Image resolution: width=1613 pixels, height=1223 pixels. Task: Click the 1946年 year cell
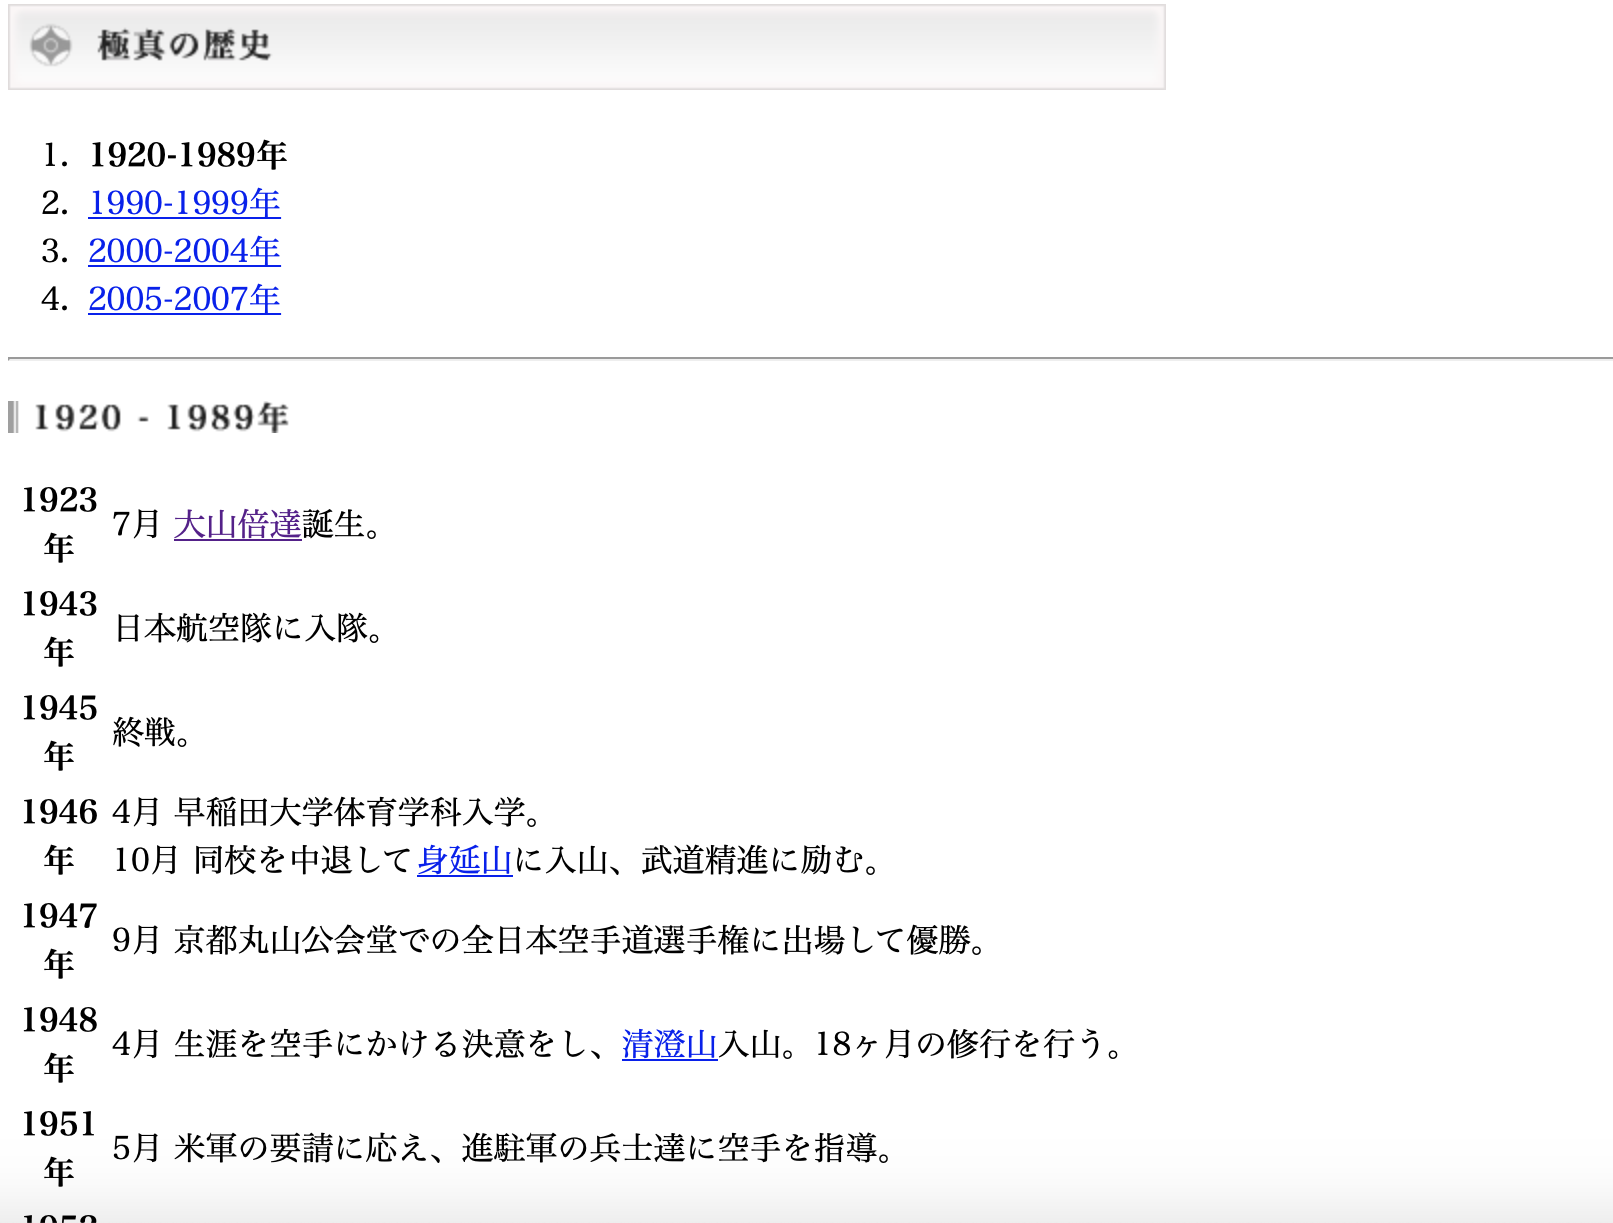(60, 836)
